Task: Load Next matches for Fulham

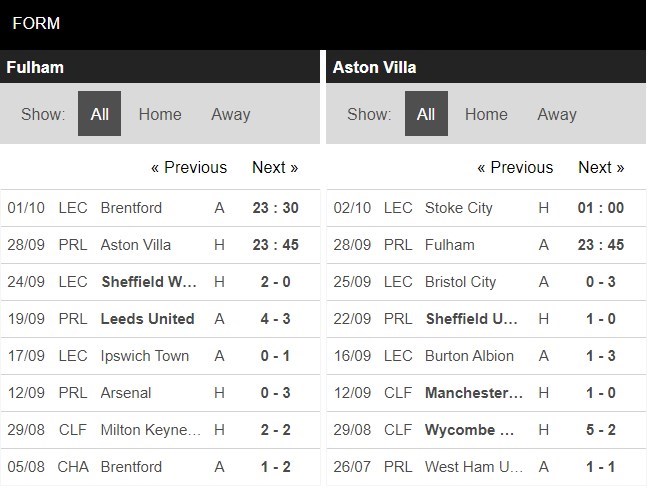Action: pos(275,167)
